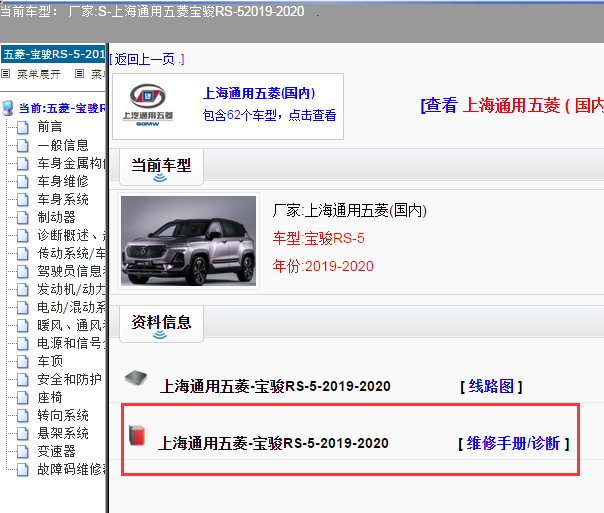
Task: Open the 线路图 link
Action: [491, 386]
